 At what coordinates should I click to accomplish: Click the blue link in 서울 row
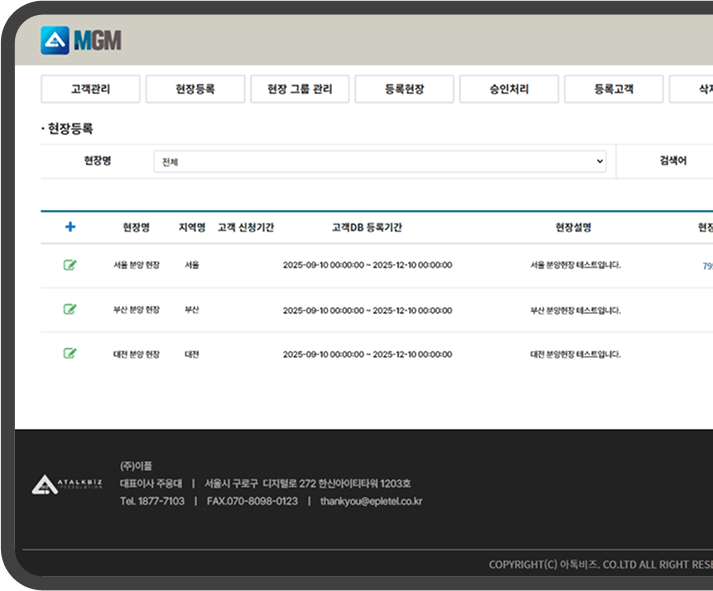pyautogui.click(x=707, y=266)
